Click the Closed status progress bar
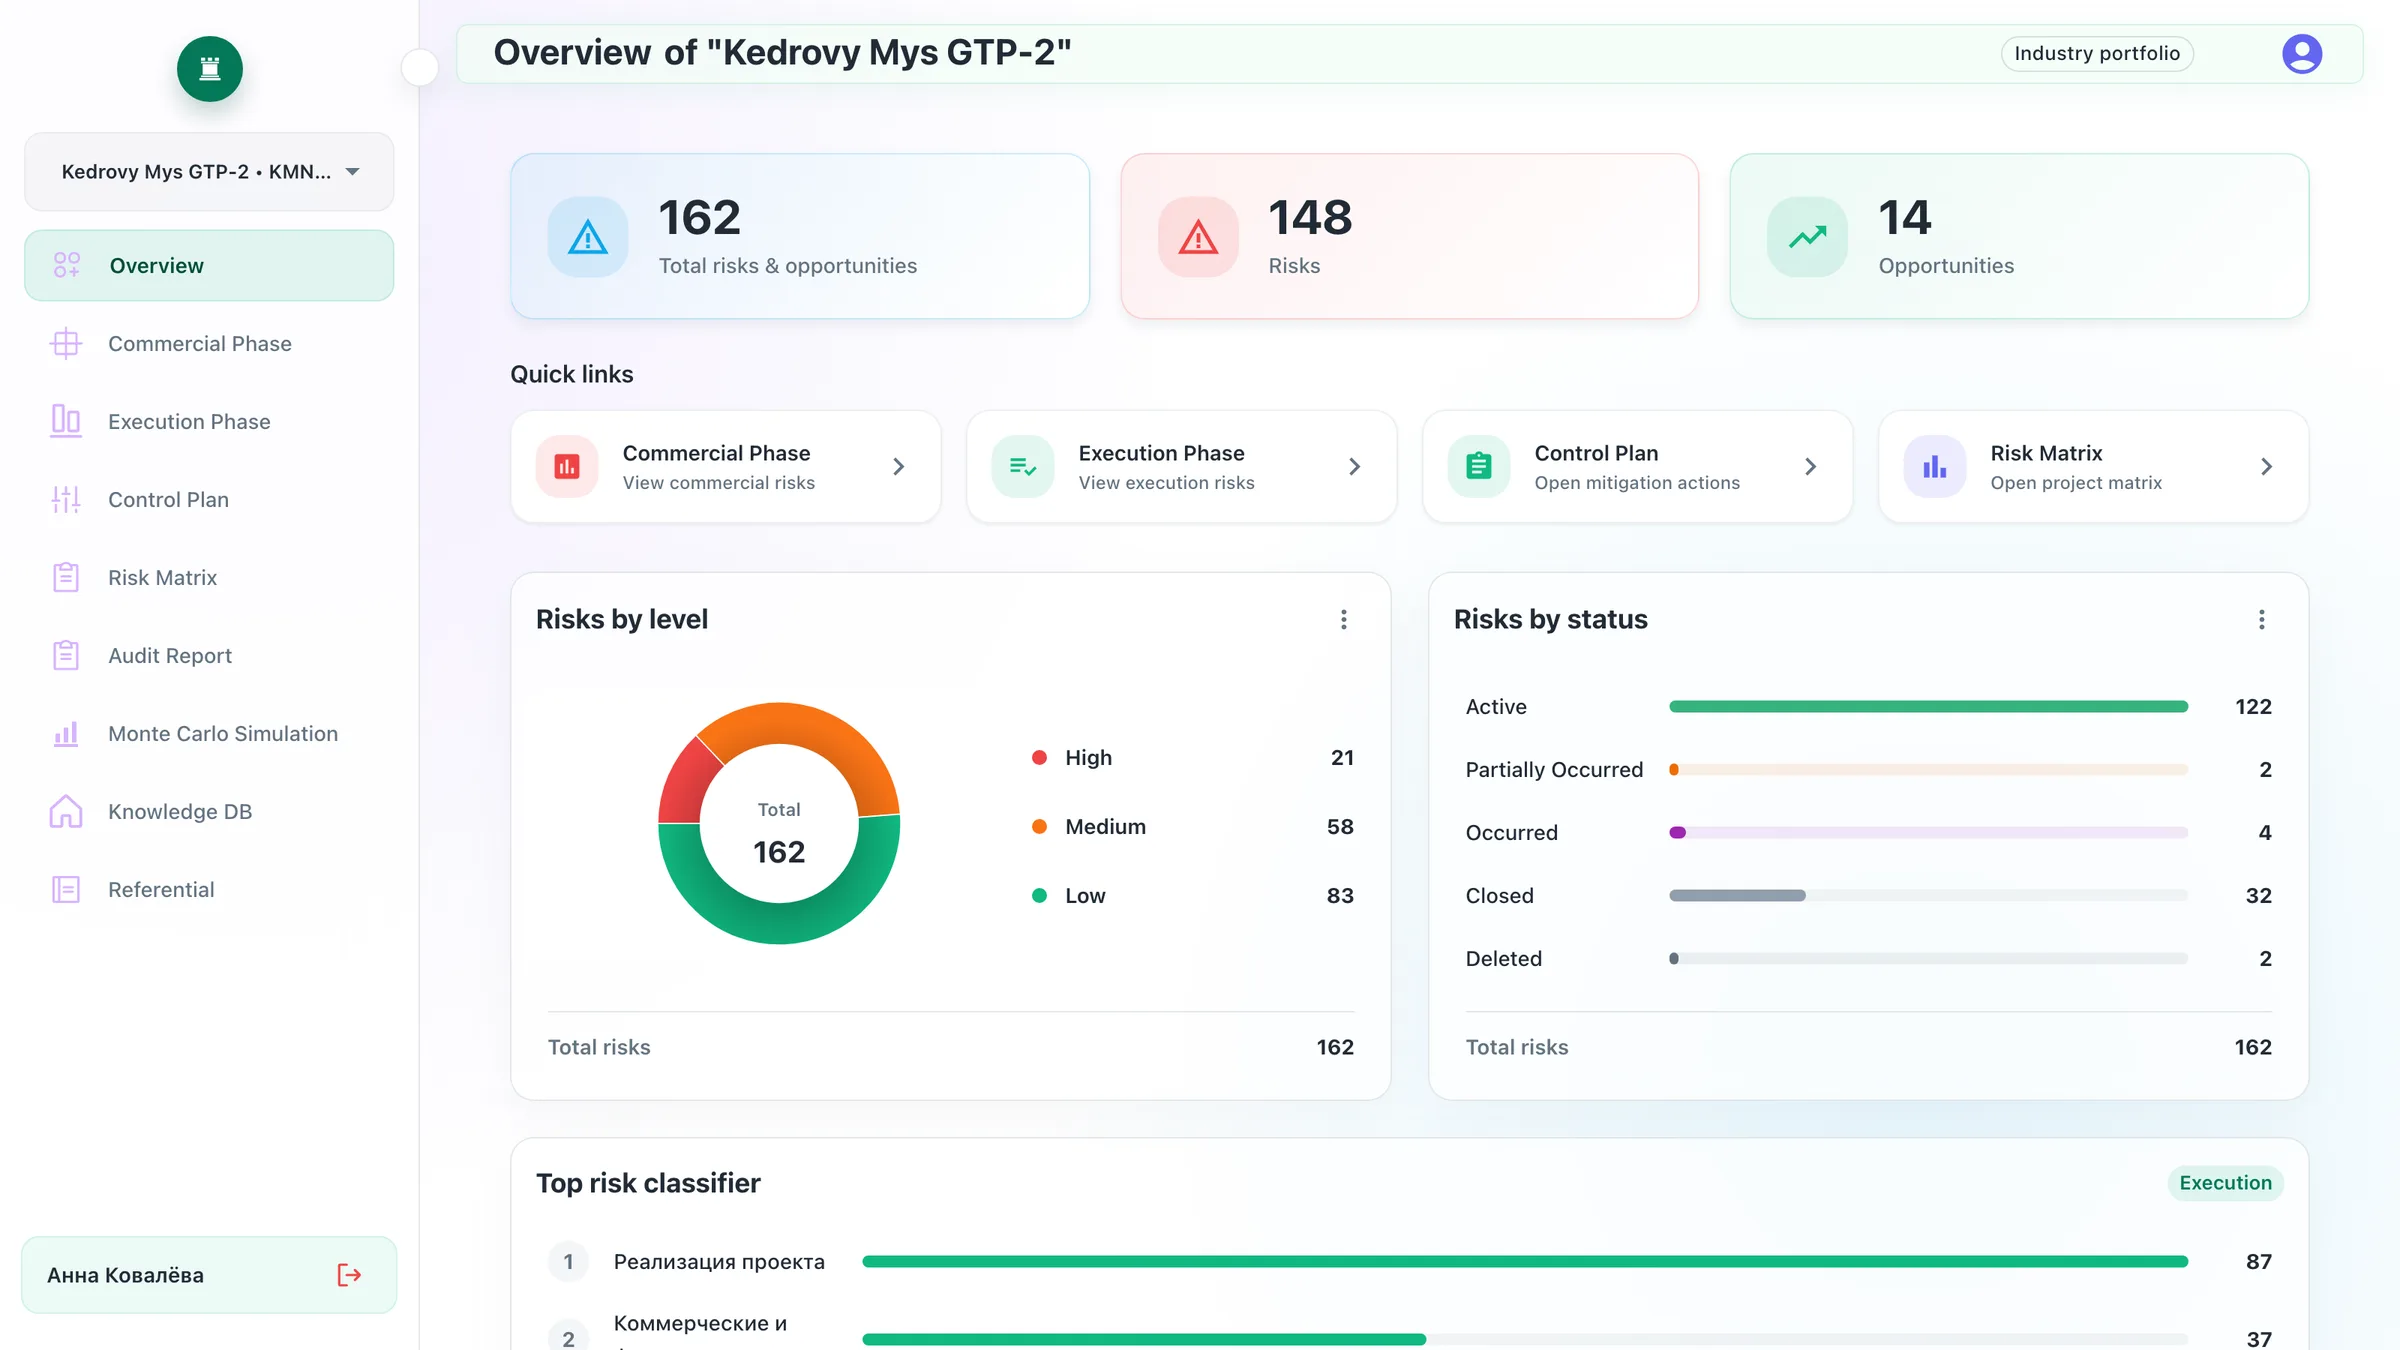This screenshot has width=2400, height=1350. pos(1928,896)
